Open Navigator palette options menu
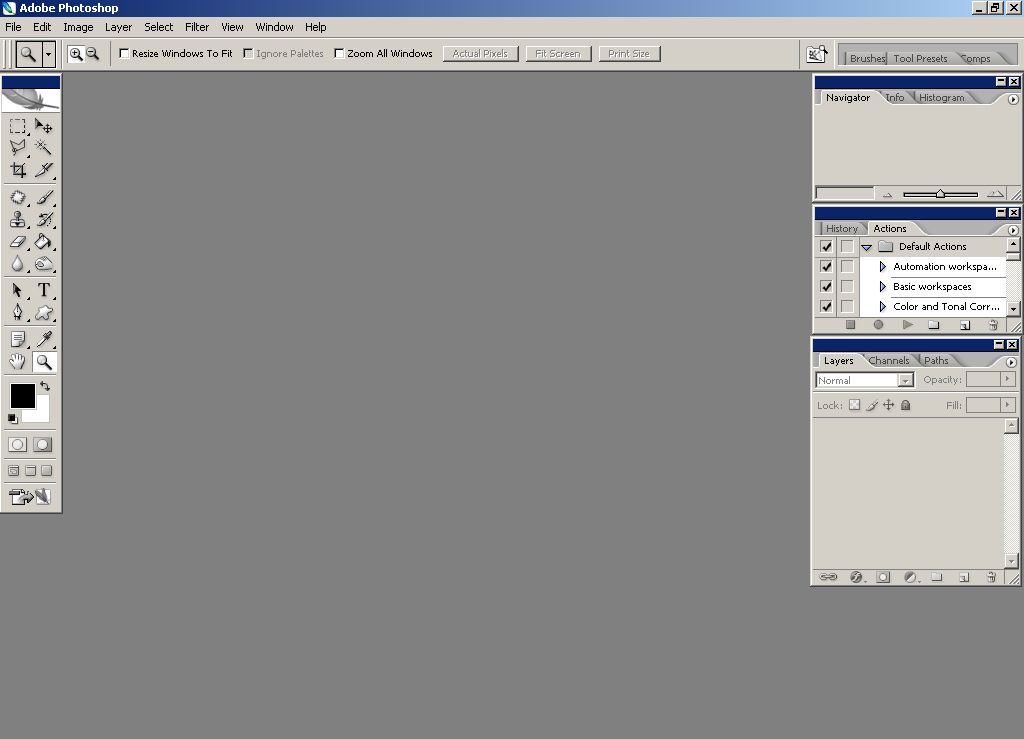Viewport: 1024px width, 740px height. [1013, 99]
